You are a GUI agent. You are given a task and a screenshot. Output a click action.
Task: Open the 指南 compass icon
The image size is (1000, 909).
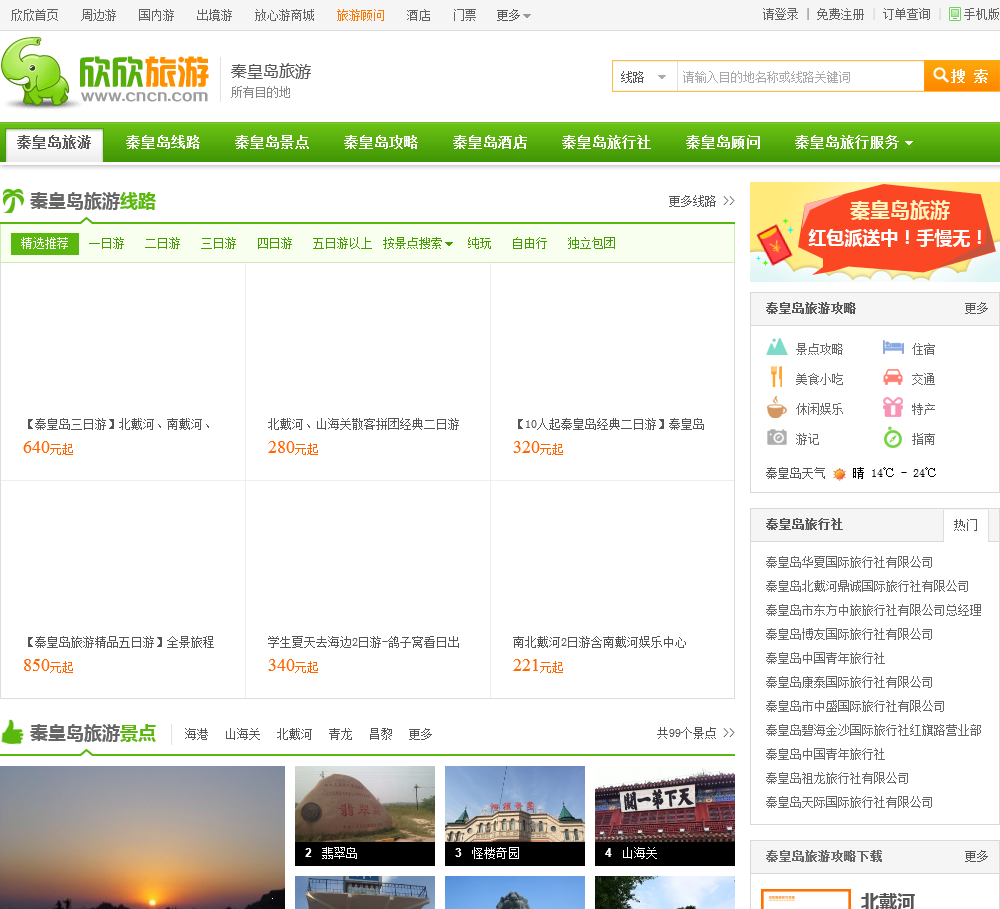click(893, 438)
